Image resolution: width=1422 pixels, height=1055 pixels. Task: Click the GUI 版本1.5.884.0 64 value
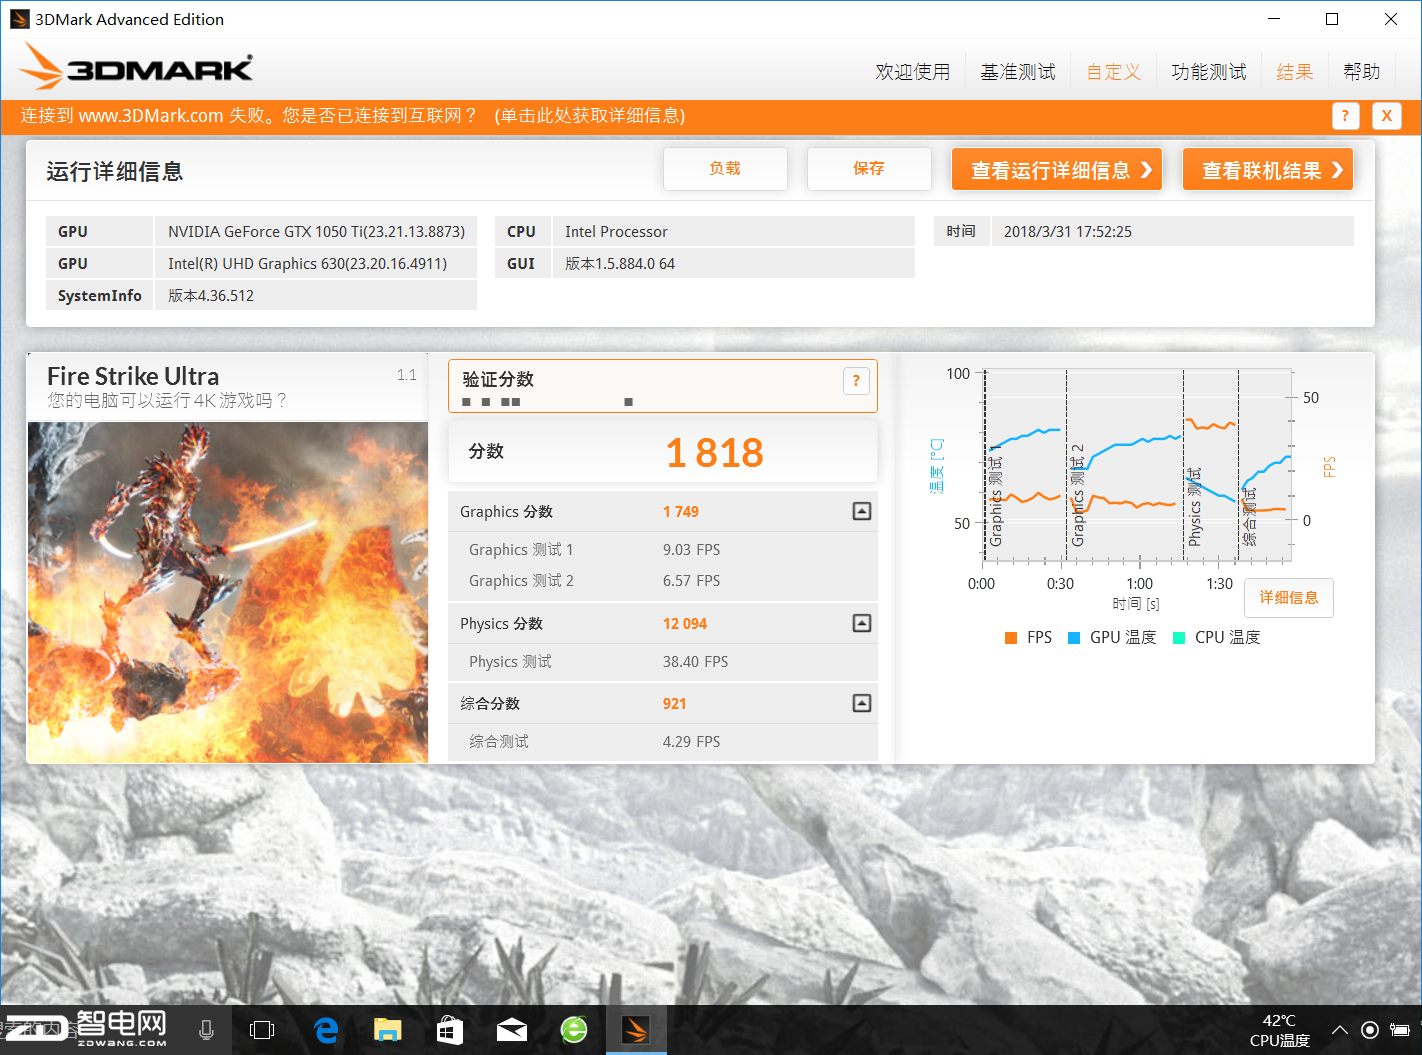[734, 263]
